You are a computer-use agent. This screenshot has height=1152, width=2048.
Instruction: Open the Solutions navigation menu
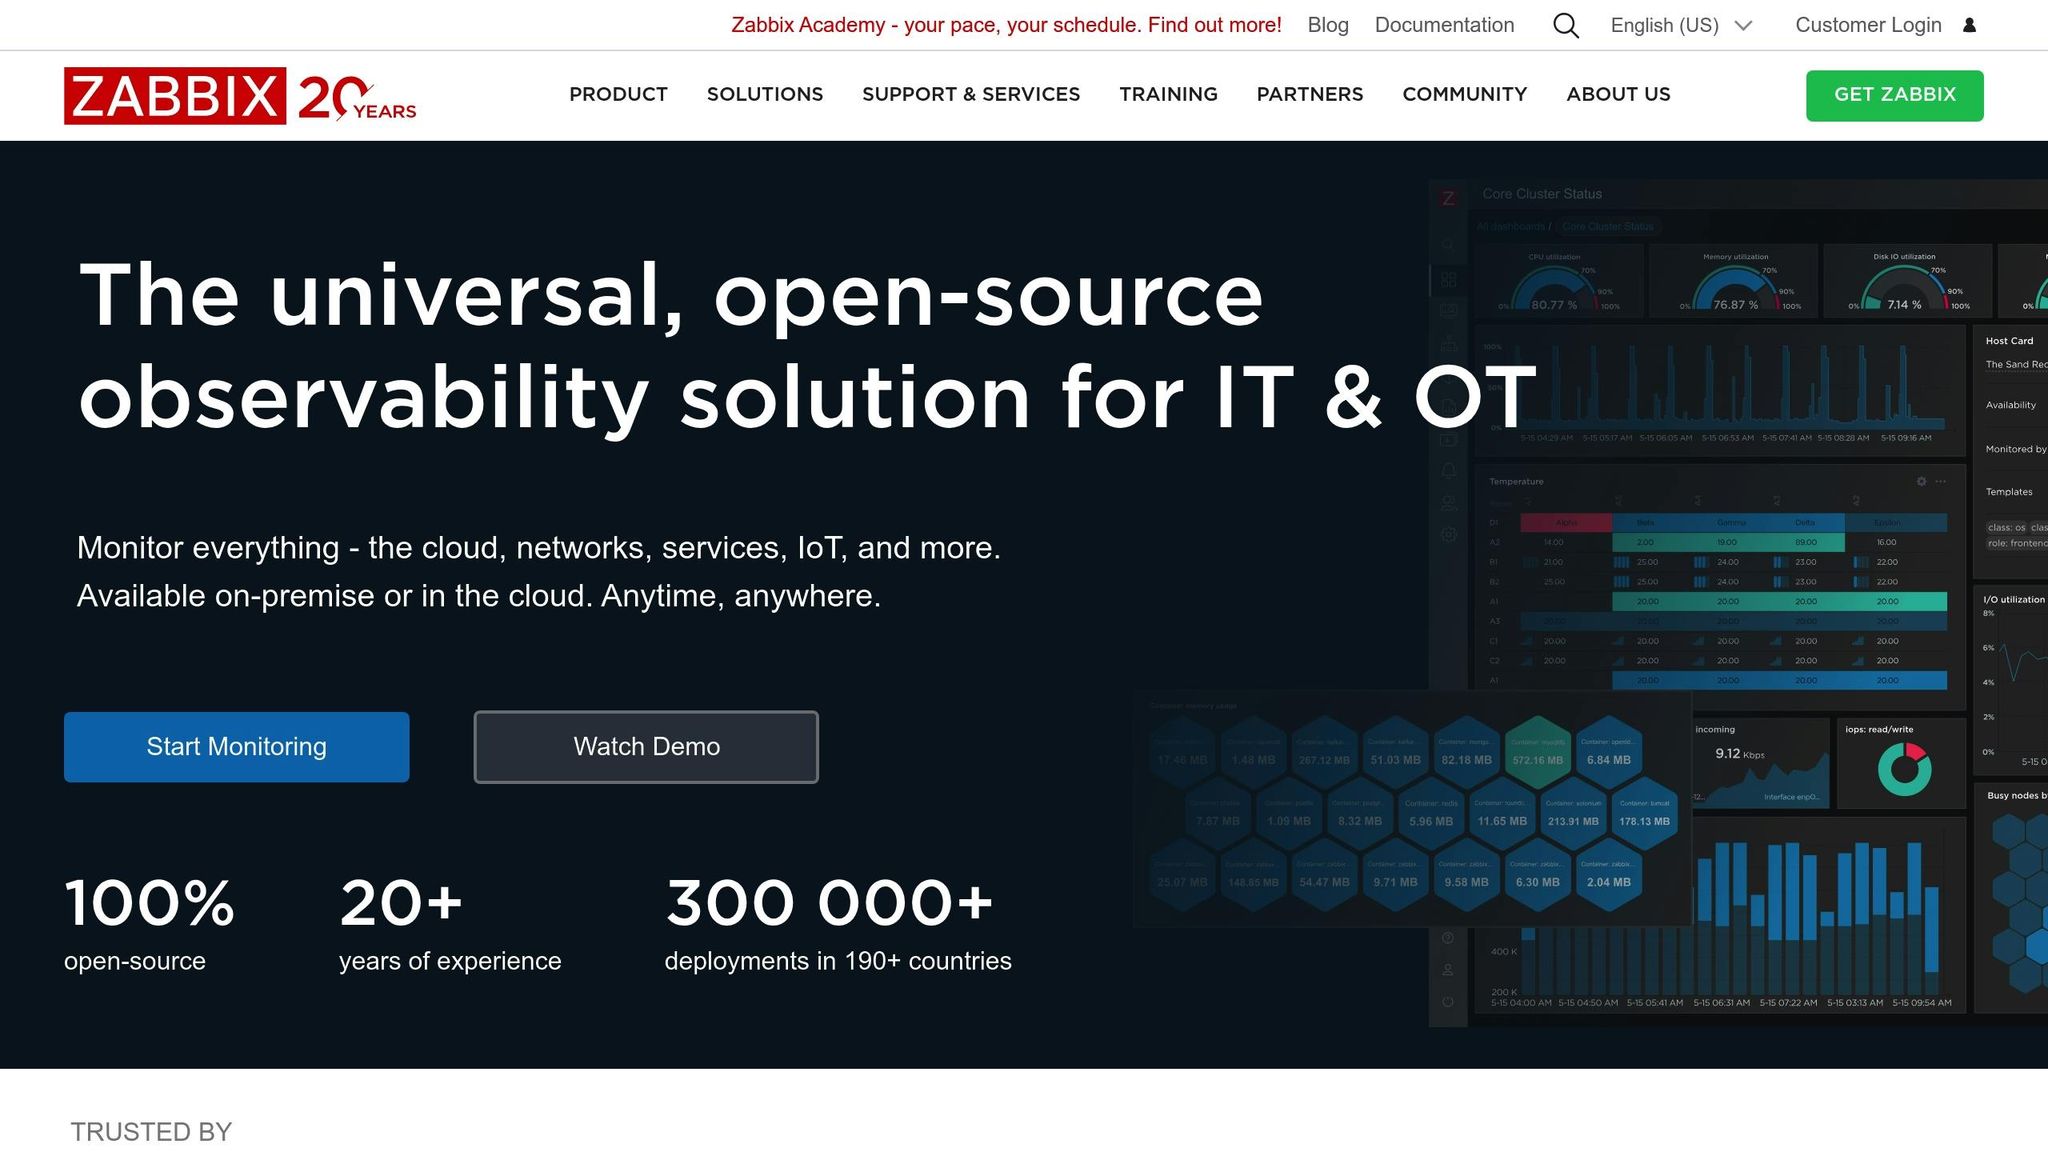(x=764, y=95)
